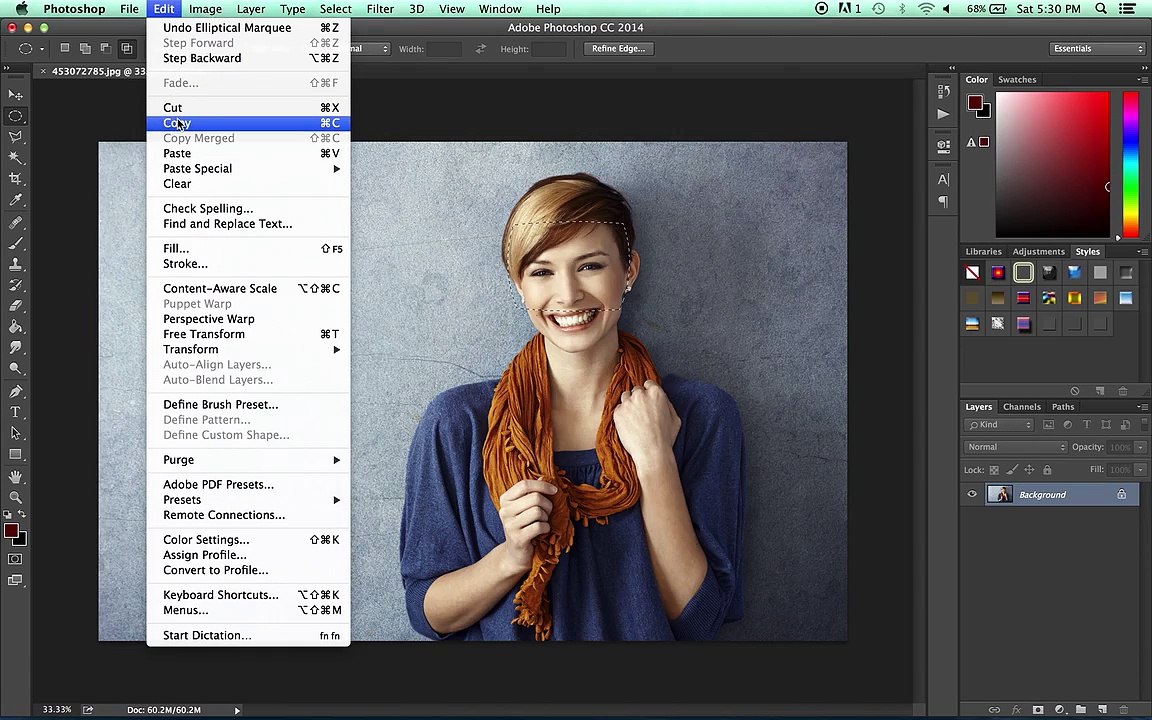Select the Elliptical Marquee tool in toolbox
Image resolution: width=1152 pixels, height=720 pixels.
pyautogui.click(x=15, y=116)
